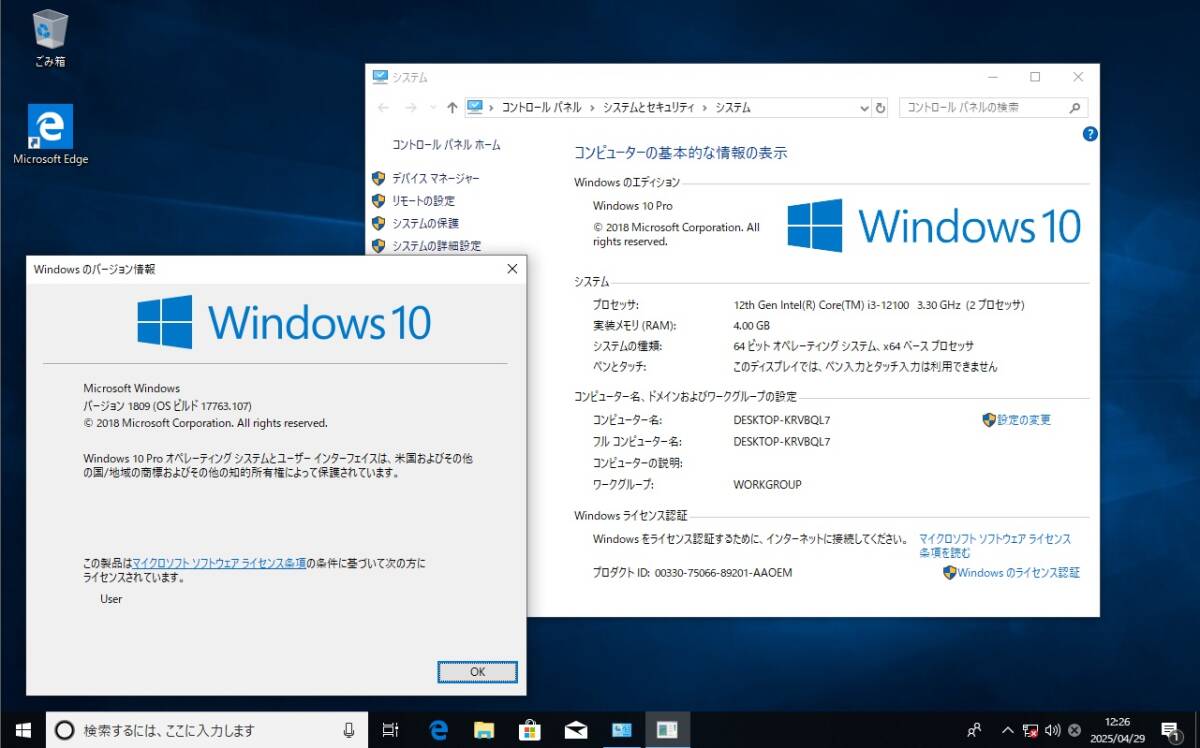Open Microsoft Store from the taskbar
This screenshot has height=748, width=1200.
coord(530,730)
